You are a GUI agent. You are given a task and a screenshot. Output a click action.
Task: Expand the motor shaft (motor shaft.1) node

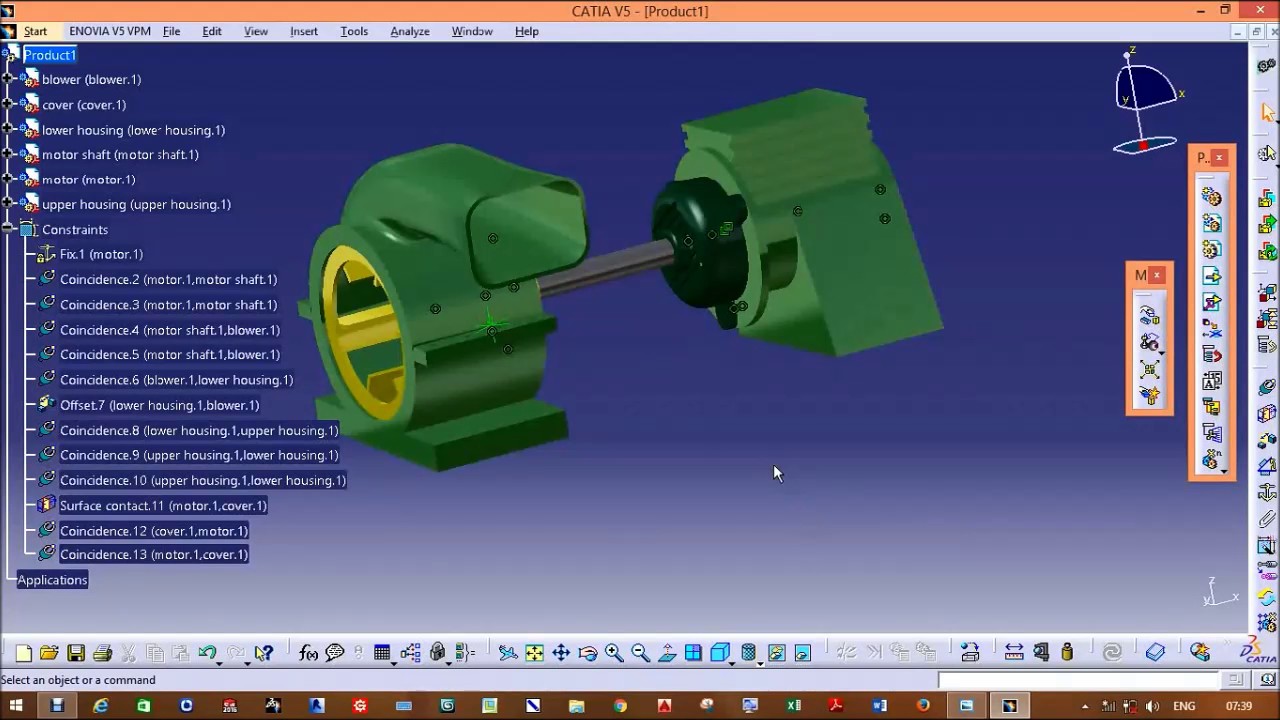pos(8,154)
